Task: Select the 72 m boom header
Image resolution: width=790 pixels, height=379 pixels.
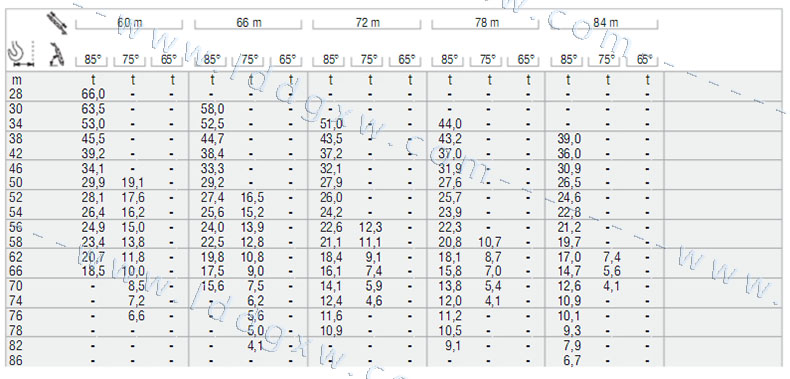Action: tap(367, 23)
